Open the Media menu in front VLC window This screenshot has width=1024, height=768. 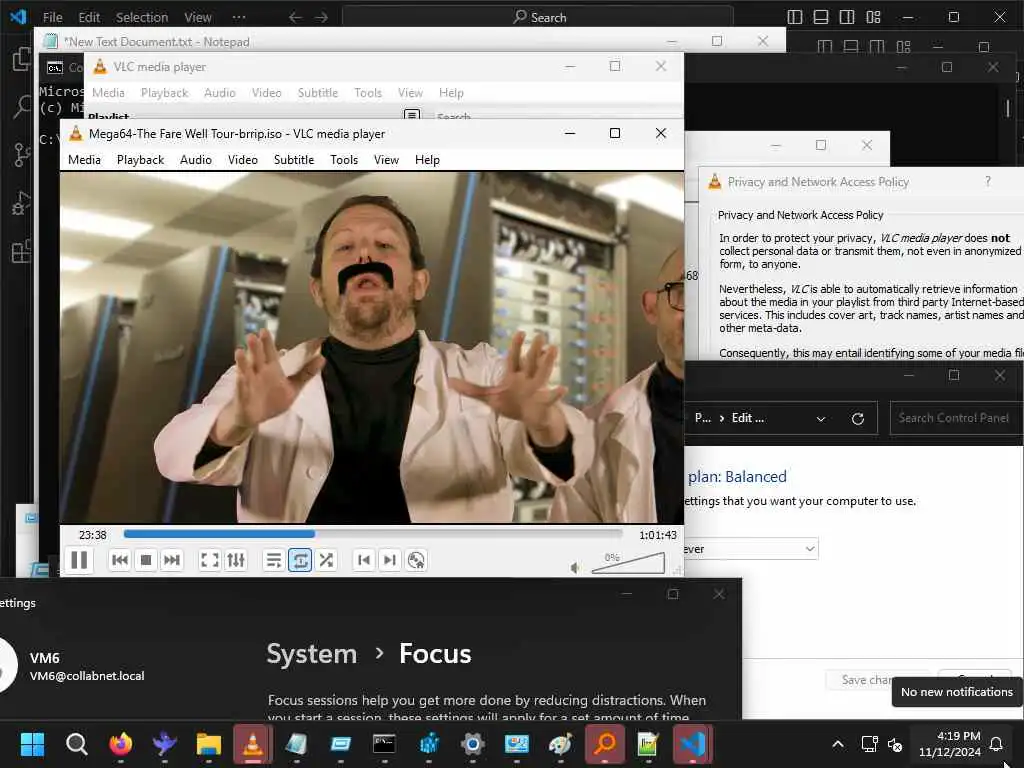[84, 160]
